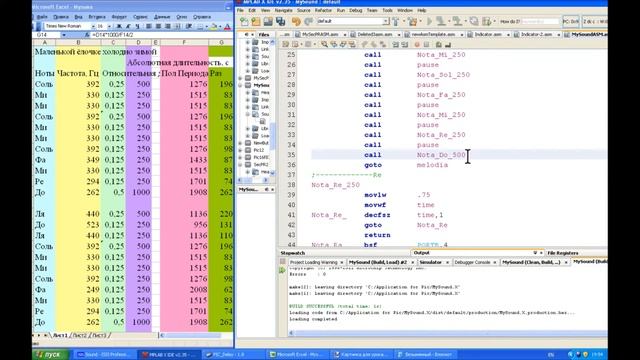
Task: Click Uncomment icon at end of editor toolbar
Action: tap(448, 44)
